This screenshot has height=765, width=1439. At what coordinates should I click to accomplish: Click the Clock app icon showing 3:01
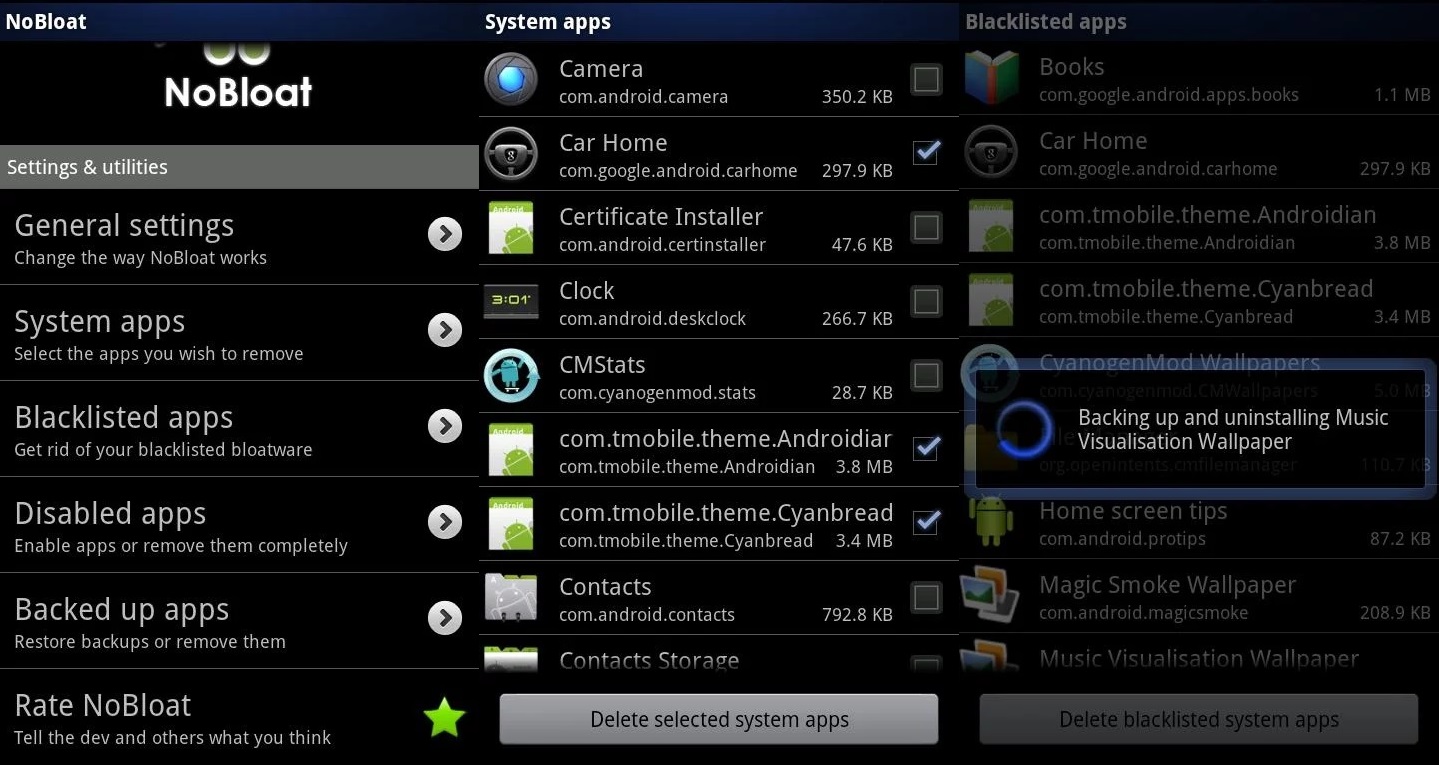(511, 301)
